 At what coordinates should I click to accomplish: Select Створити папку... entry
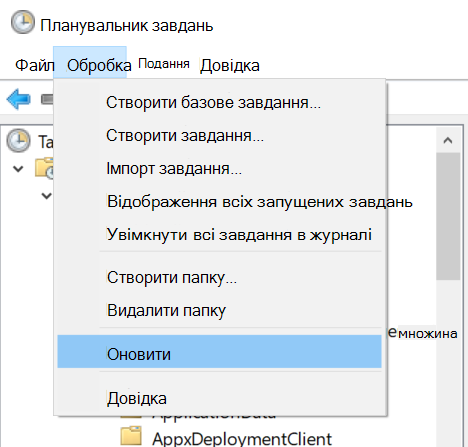(219, 277)
